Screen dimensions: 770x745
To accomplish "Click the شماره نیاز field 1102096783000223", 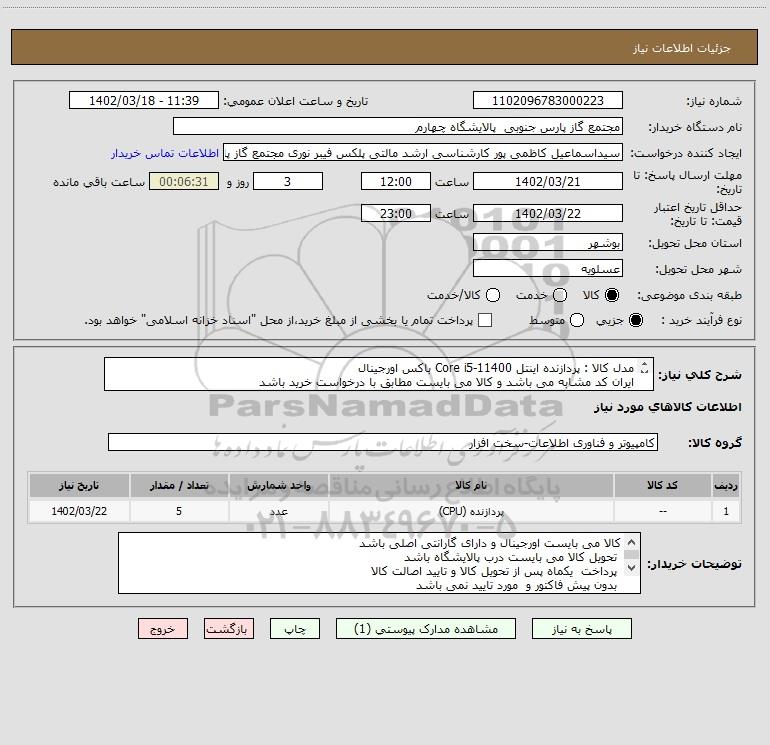I will click(548, 100).
